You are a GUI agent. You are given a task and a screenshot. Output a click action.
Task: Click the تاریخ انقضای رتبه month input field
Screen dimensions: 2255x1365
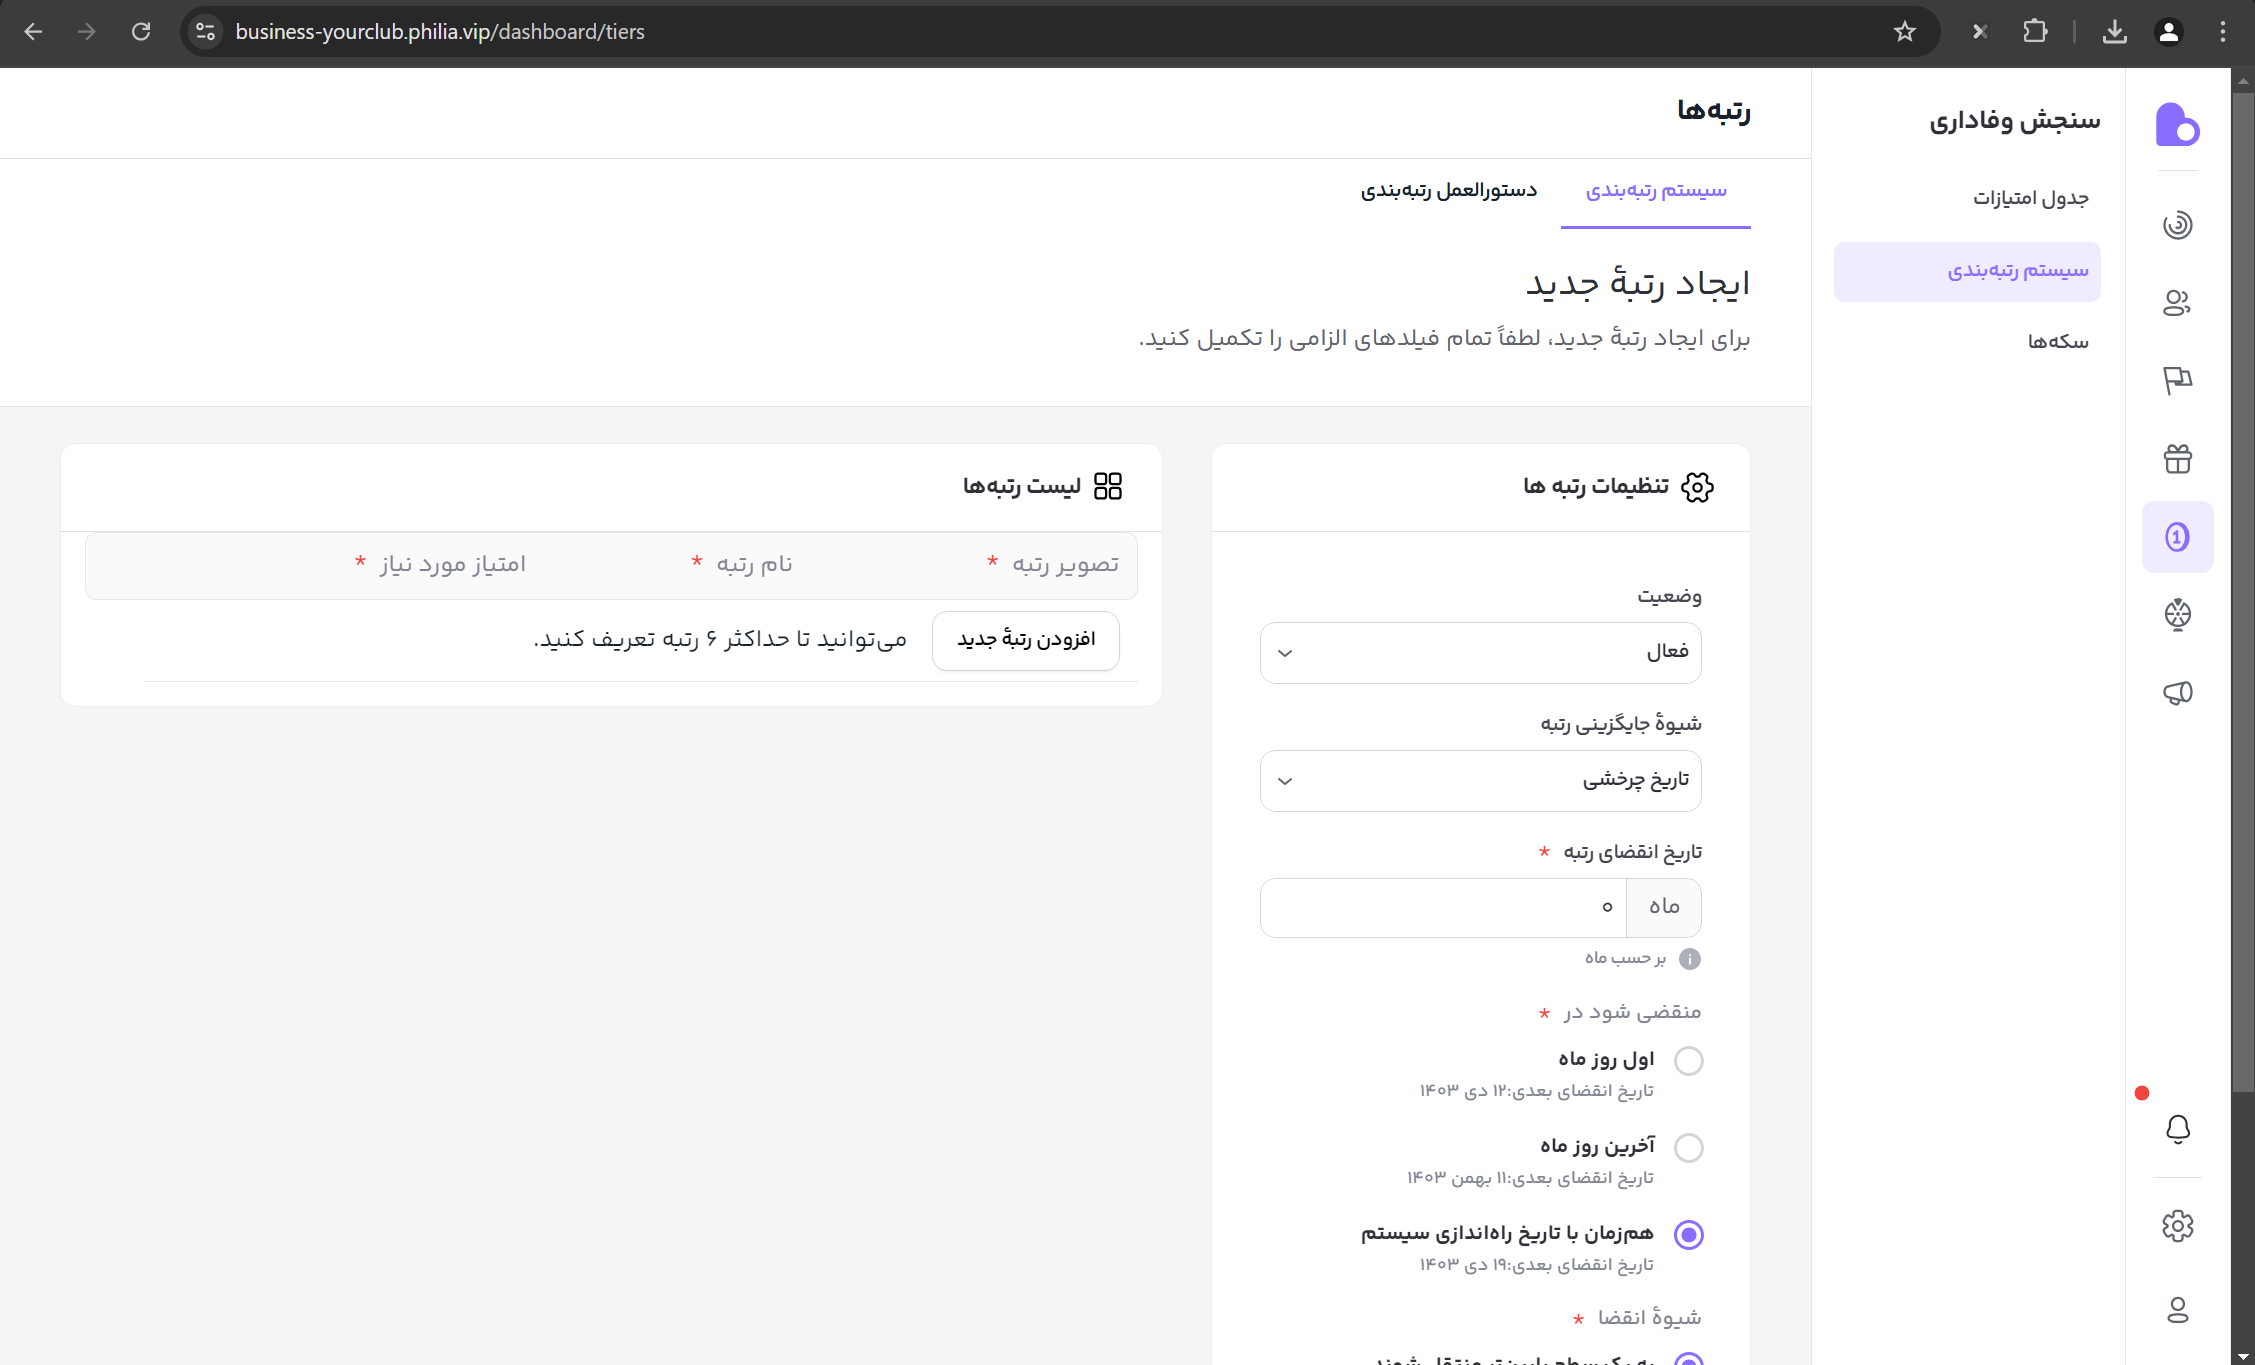[1443, 907]
